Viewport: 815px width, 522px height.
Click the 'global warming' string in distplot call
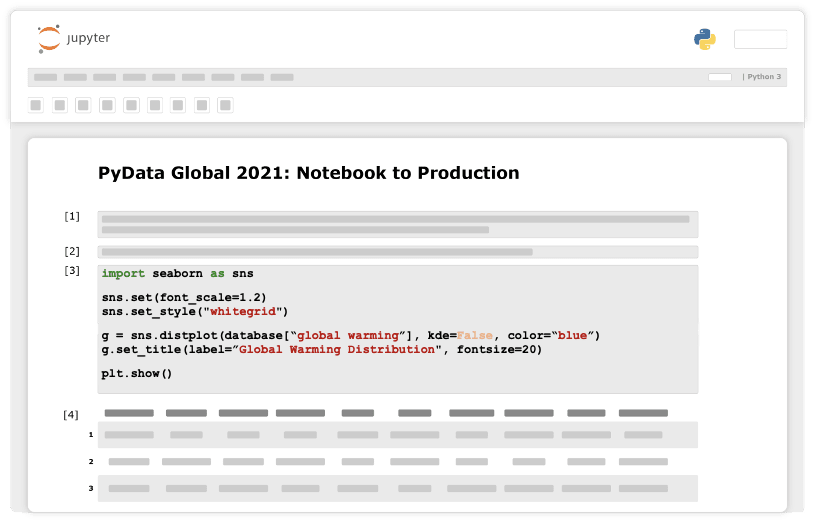[347, 336]
